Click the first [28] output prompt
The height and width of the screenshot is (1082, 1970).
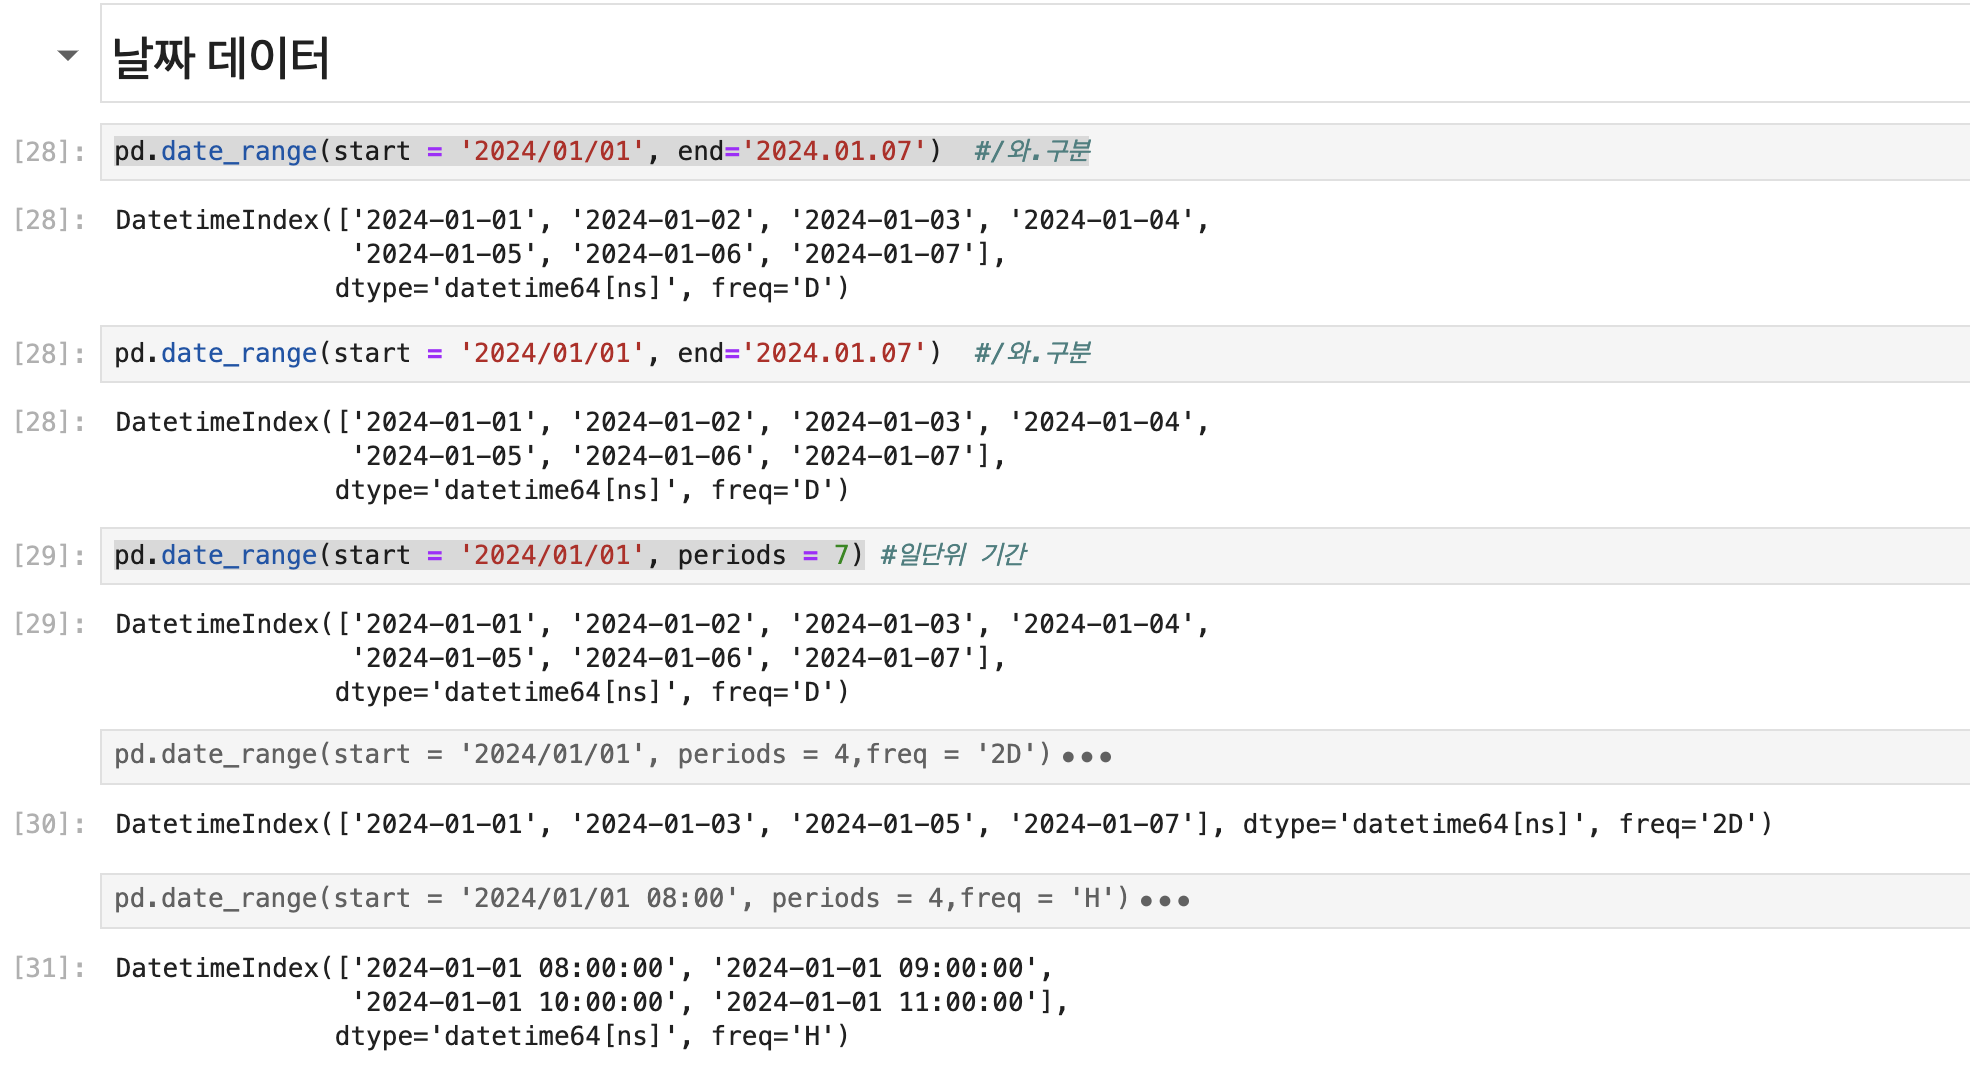point(49,220)
